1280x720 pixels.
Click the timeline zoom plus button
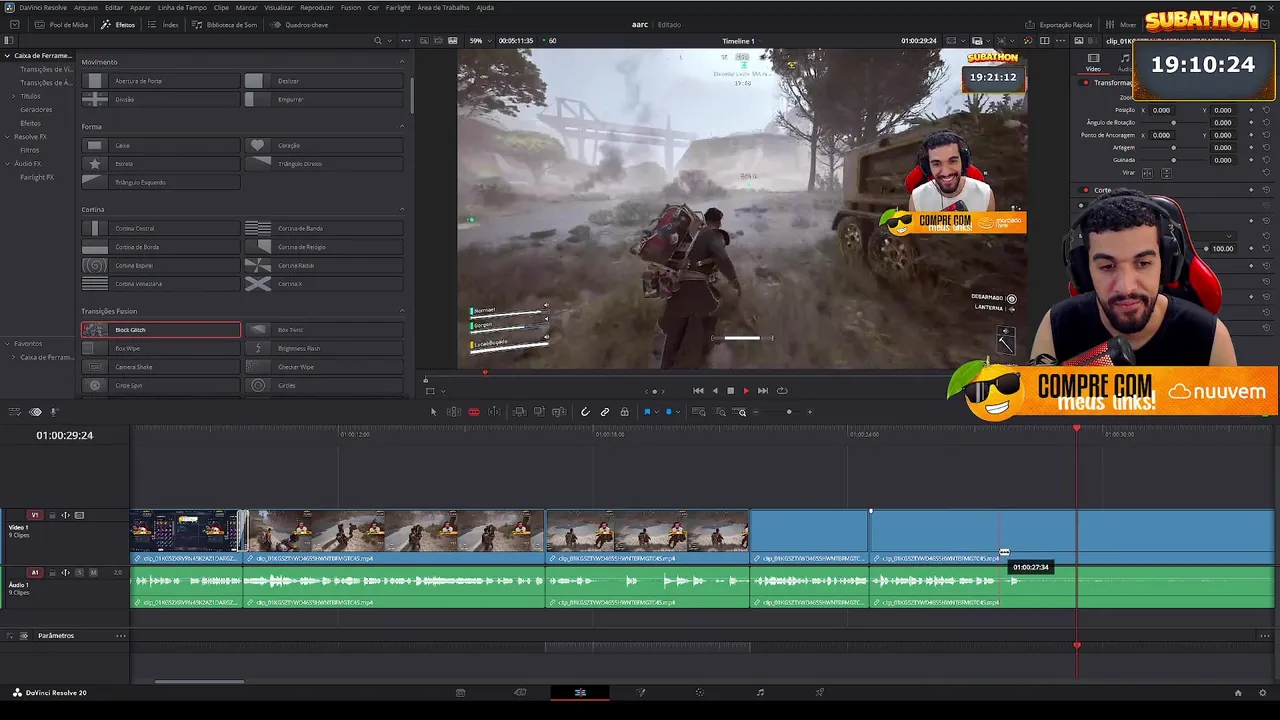click(810, 412)
